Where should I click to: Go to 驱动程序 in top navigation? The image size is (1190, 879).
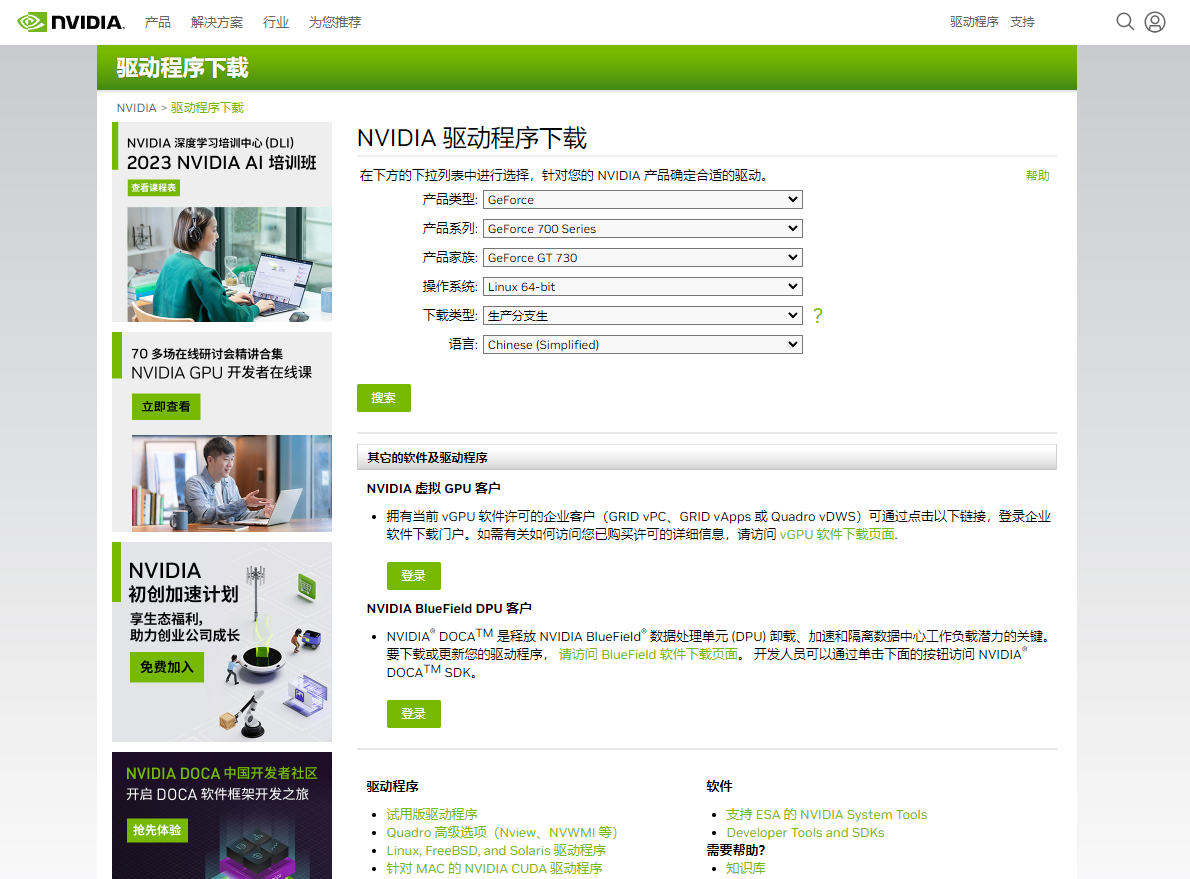974,22
